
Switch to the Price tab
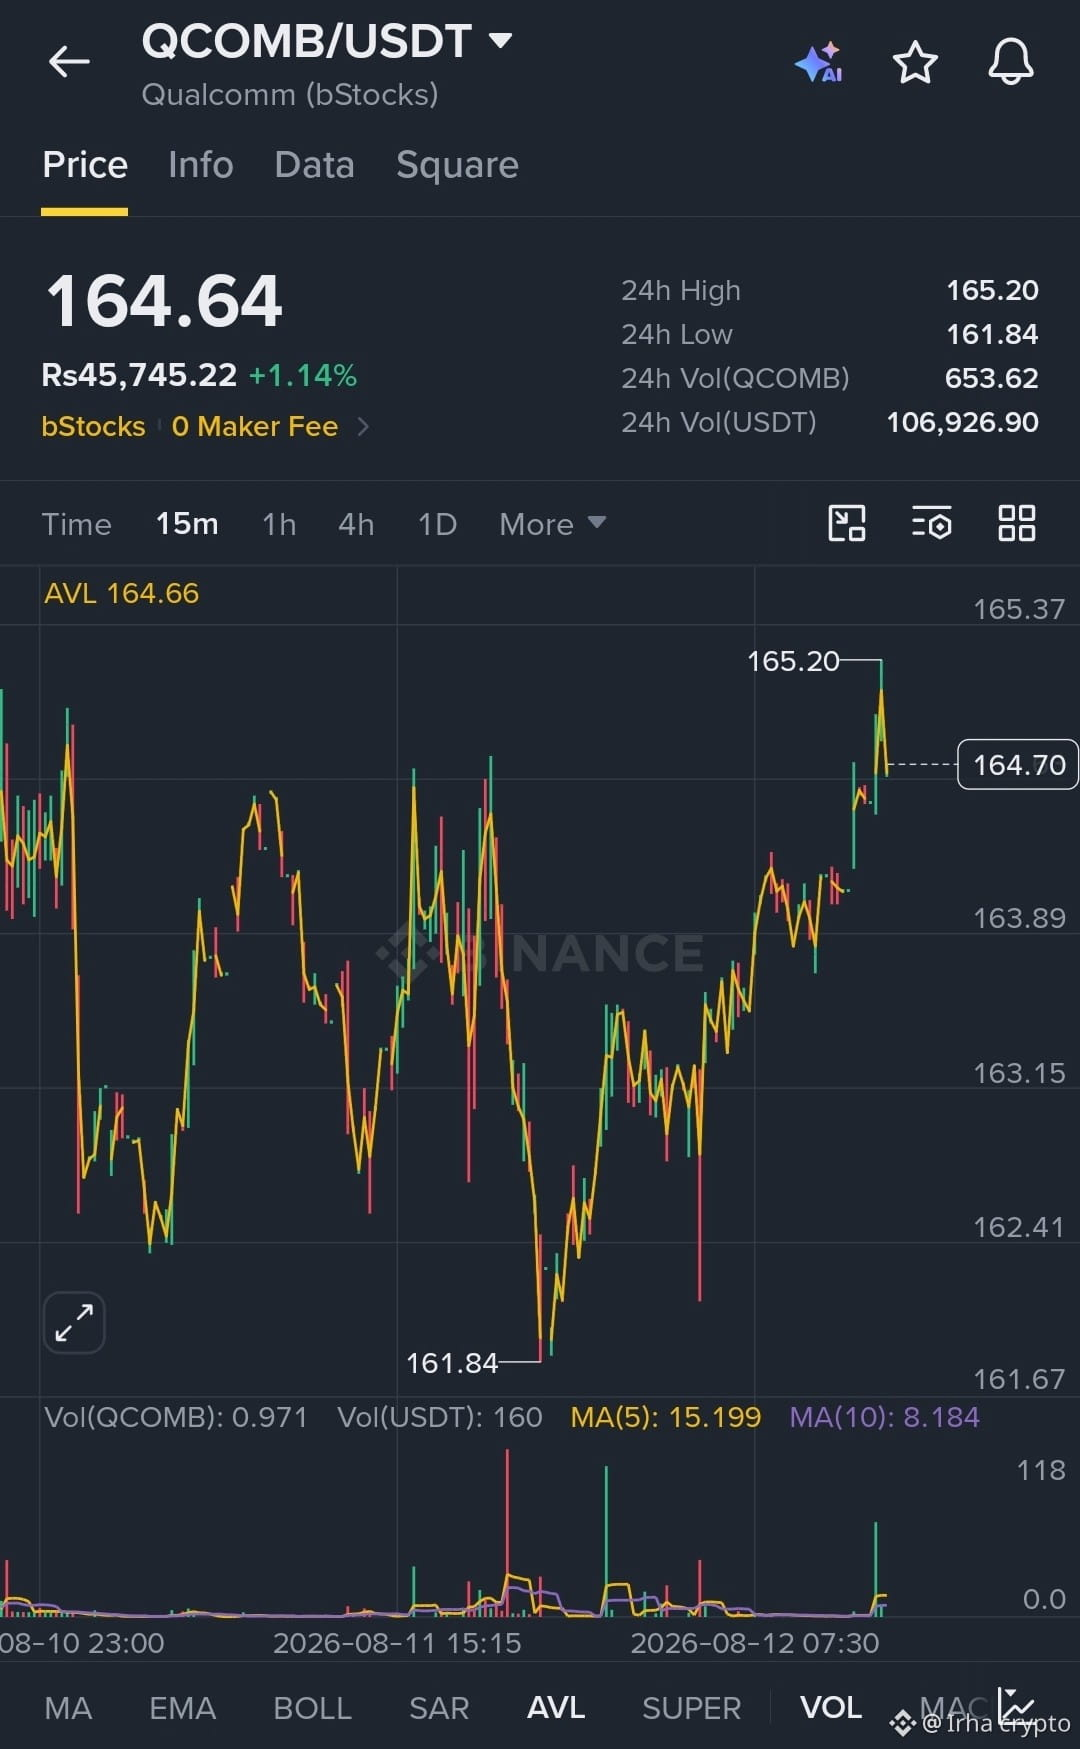pos(85,165)
